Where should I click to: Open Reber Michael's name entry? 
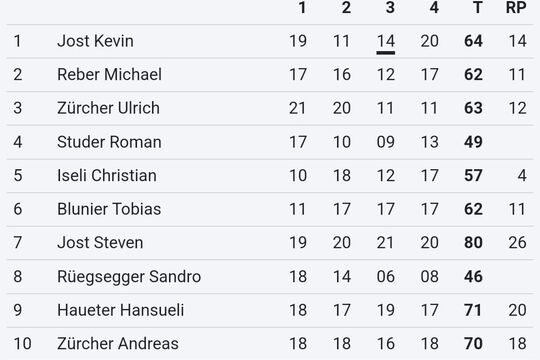[x=109, y=74]
